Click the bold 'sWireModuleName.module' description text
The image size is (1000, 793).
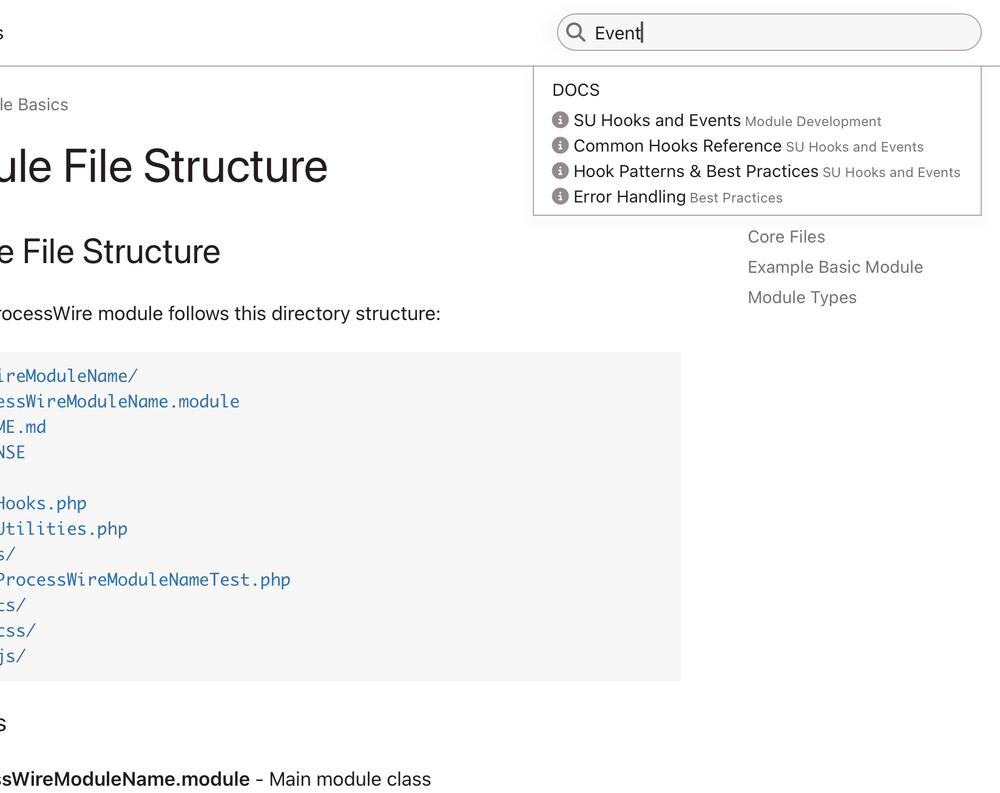coord(125,779)
